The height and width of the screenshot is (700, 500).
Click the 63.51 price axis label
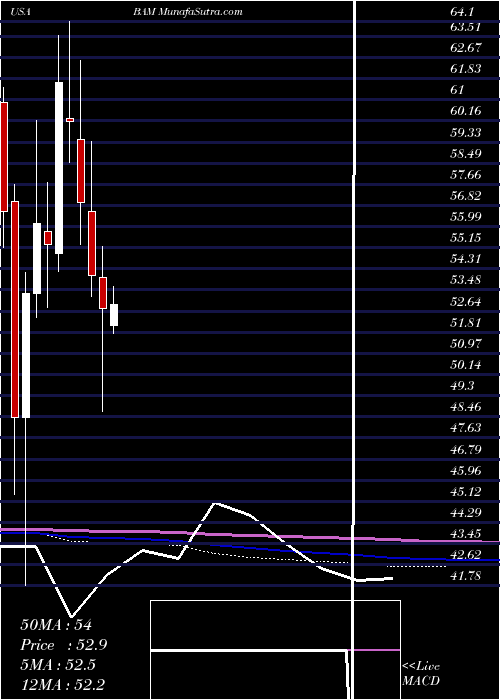pyautogui.click(x=465, y=27)
